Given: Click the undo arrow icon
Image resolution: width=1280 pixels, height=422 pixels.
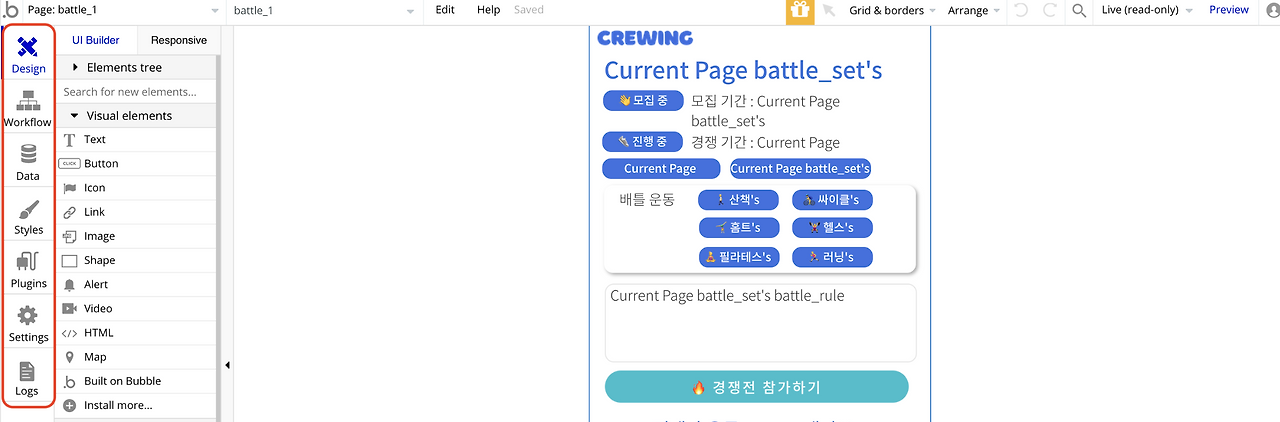Looking at the screenshot, I should click(1020, 10).
